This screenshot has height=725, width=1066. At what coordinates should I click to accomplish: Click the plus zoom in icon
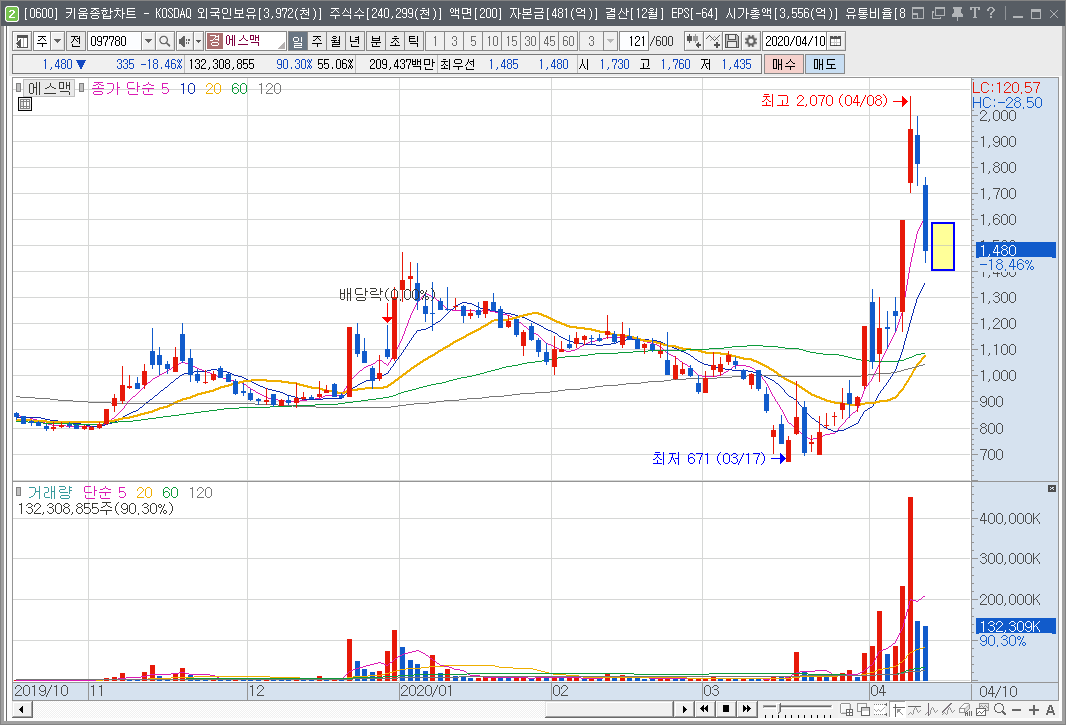[1034, 709]
